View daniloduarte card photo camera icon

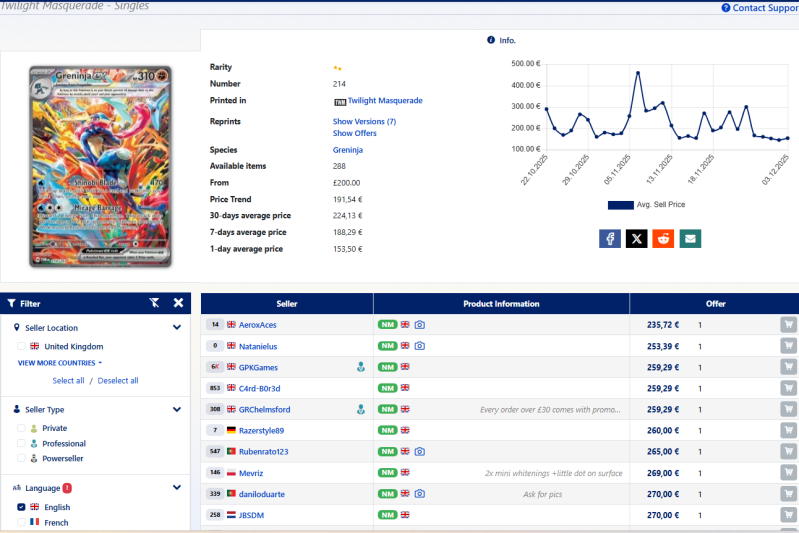(x=419, y=494)
